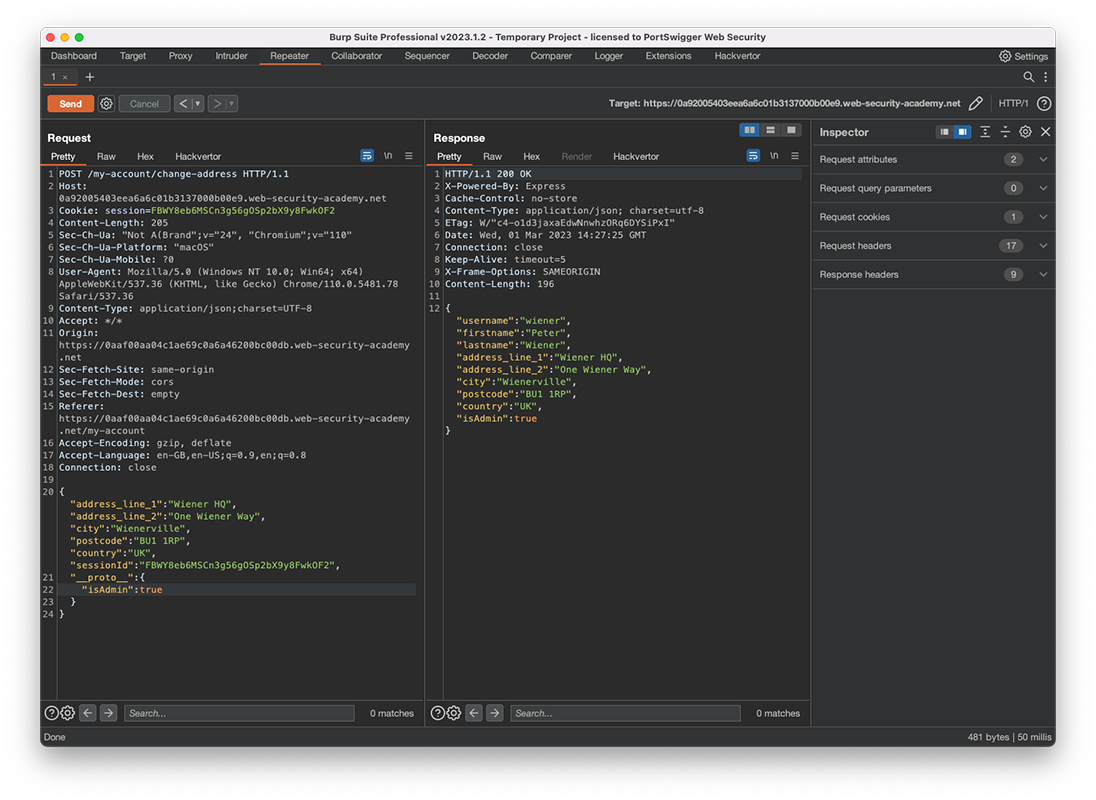Screen dimensions: 1096x800
Task: Open Inspector settings gear
Action: pyautogui.click(x=1025, y=132)
